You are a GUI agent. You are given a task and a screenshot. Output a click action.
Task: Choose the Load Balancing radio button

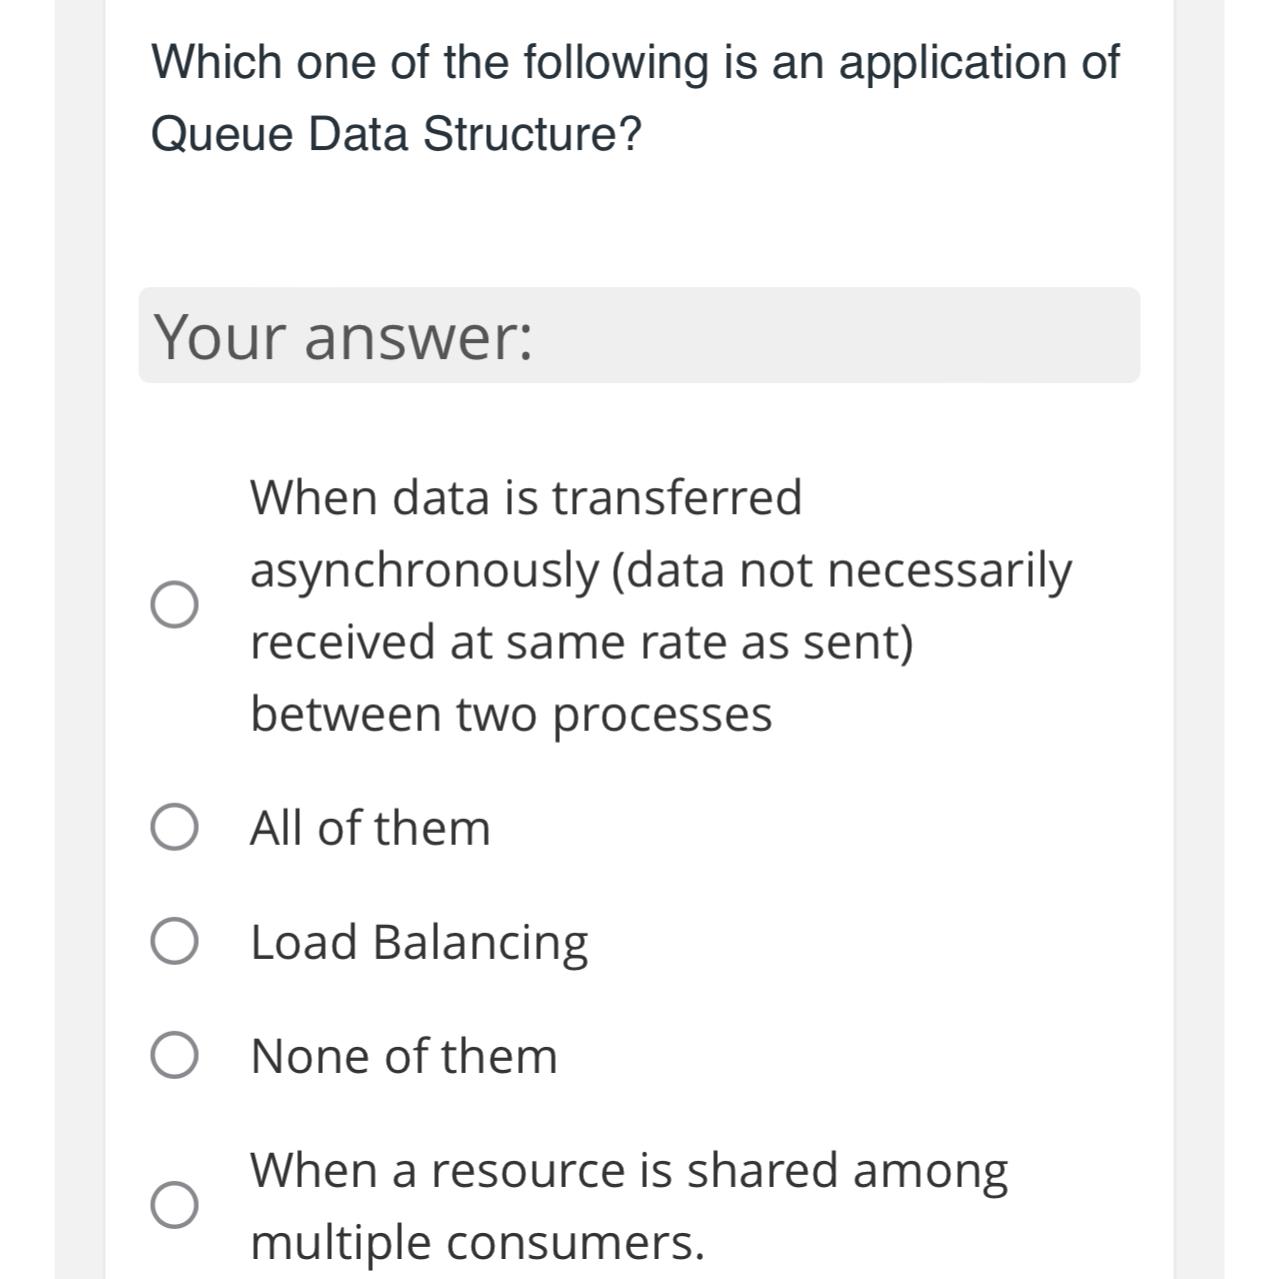[x=174, y=942]
